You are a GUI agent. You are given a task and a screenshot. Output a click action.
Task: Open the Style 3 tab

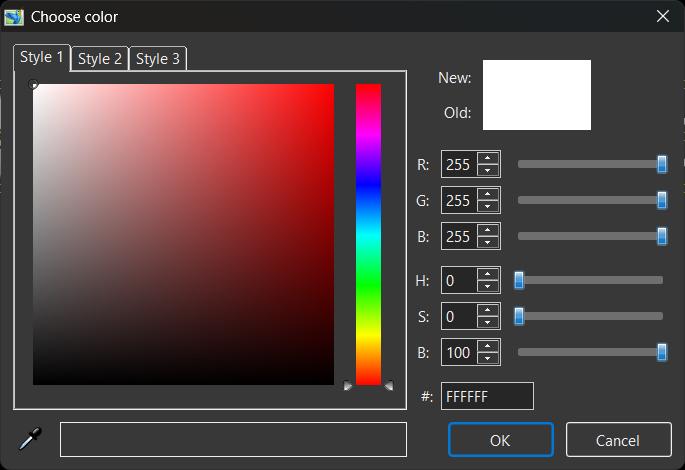coord(158,59)
